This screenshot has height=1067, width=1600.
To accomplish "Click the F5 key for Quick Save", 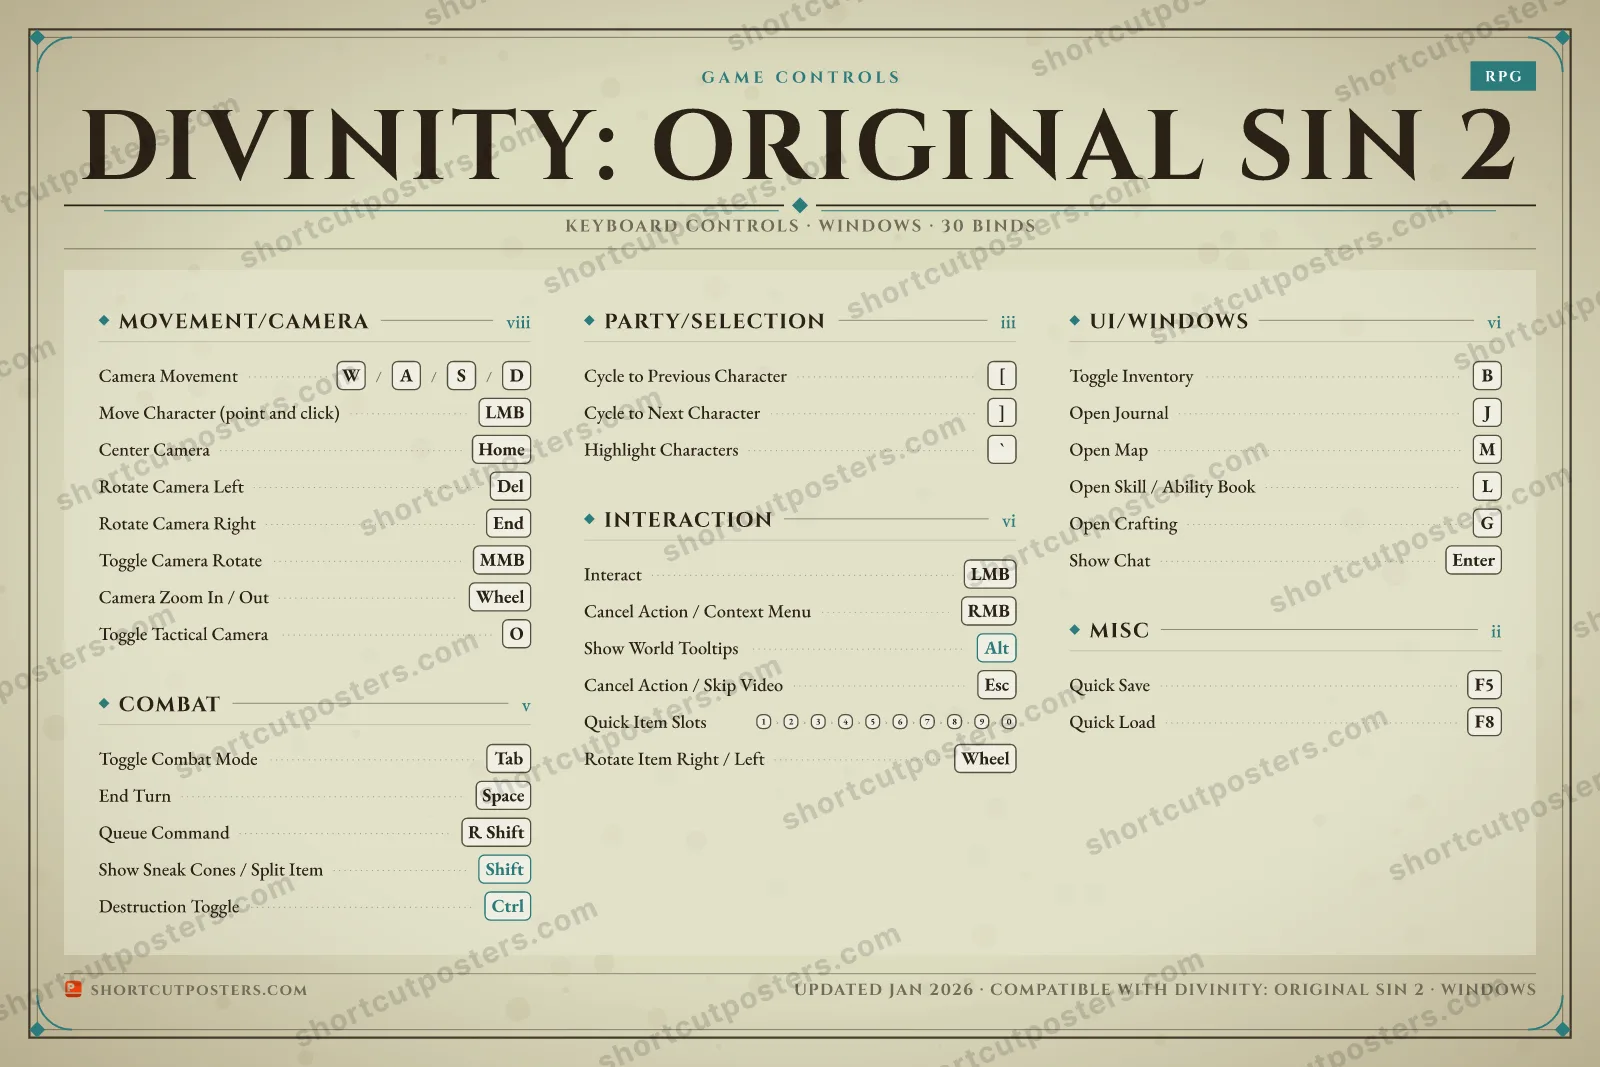I will (x=1485, y=685).
